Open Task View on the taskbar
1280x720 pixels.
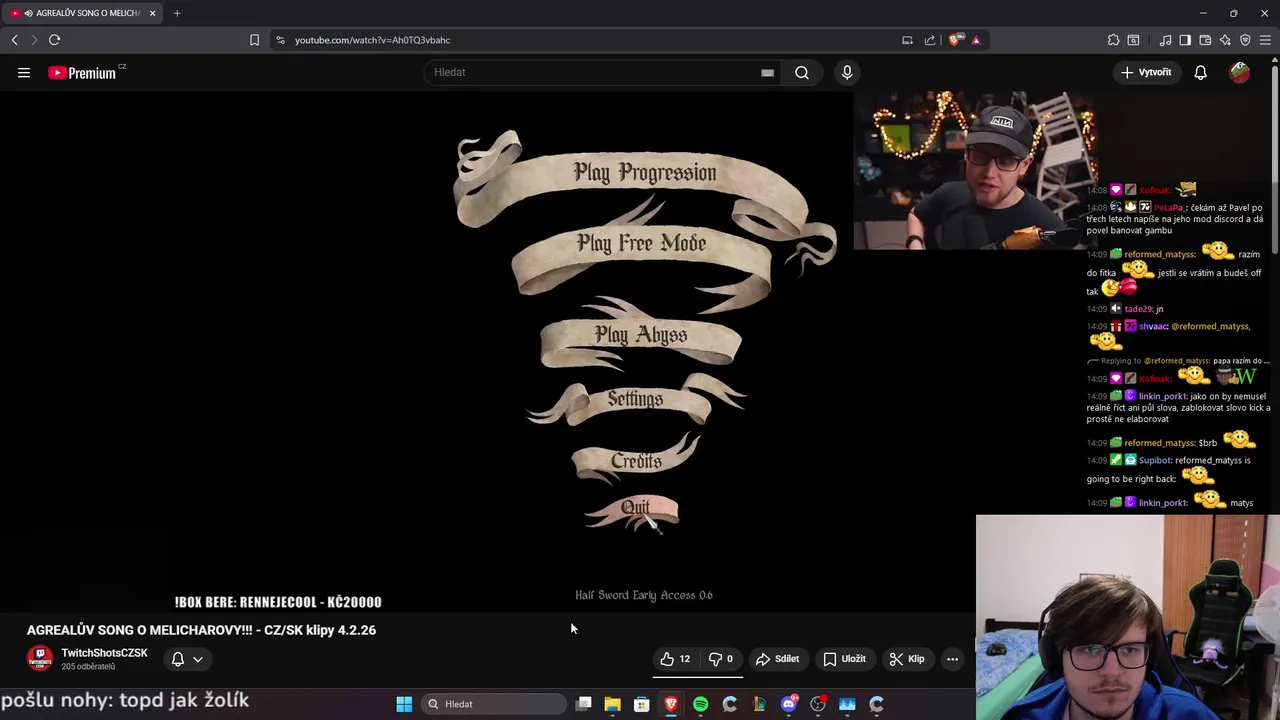(x=584, y=704)
